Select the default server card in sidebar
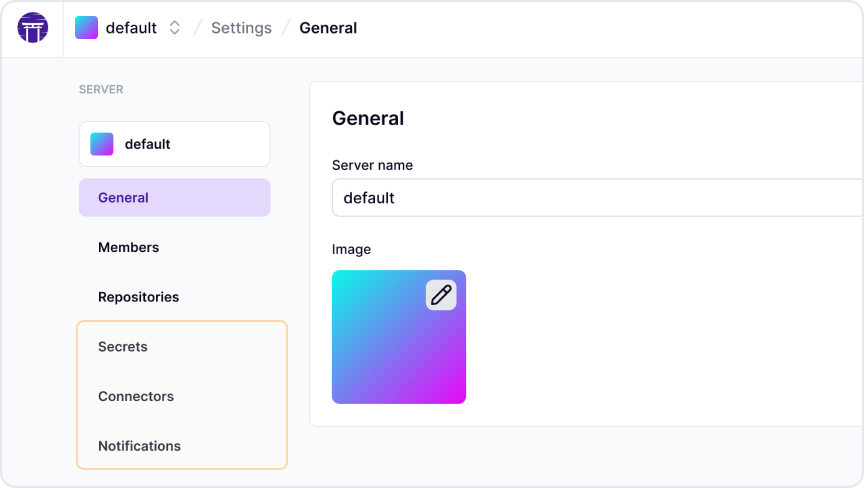 (x=174, y=144)
